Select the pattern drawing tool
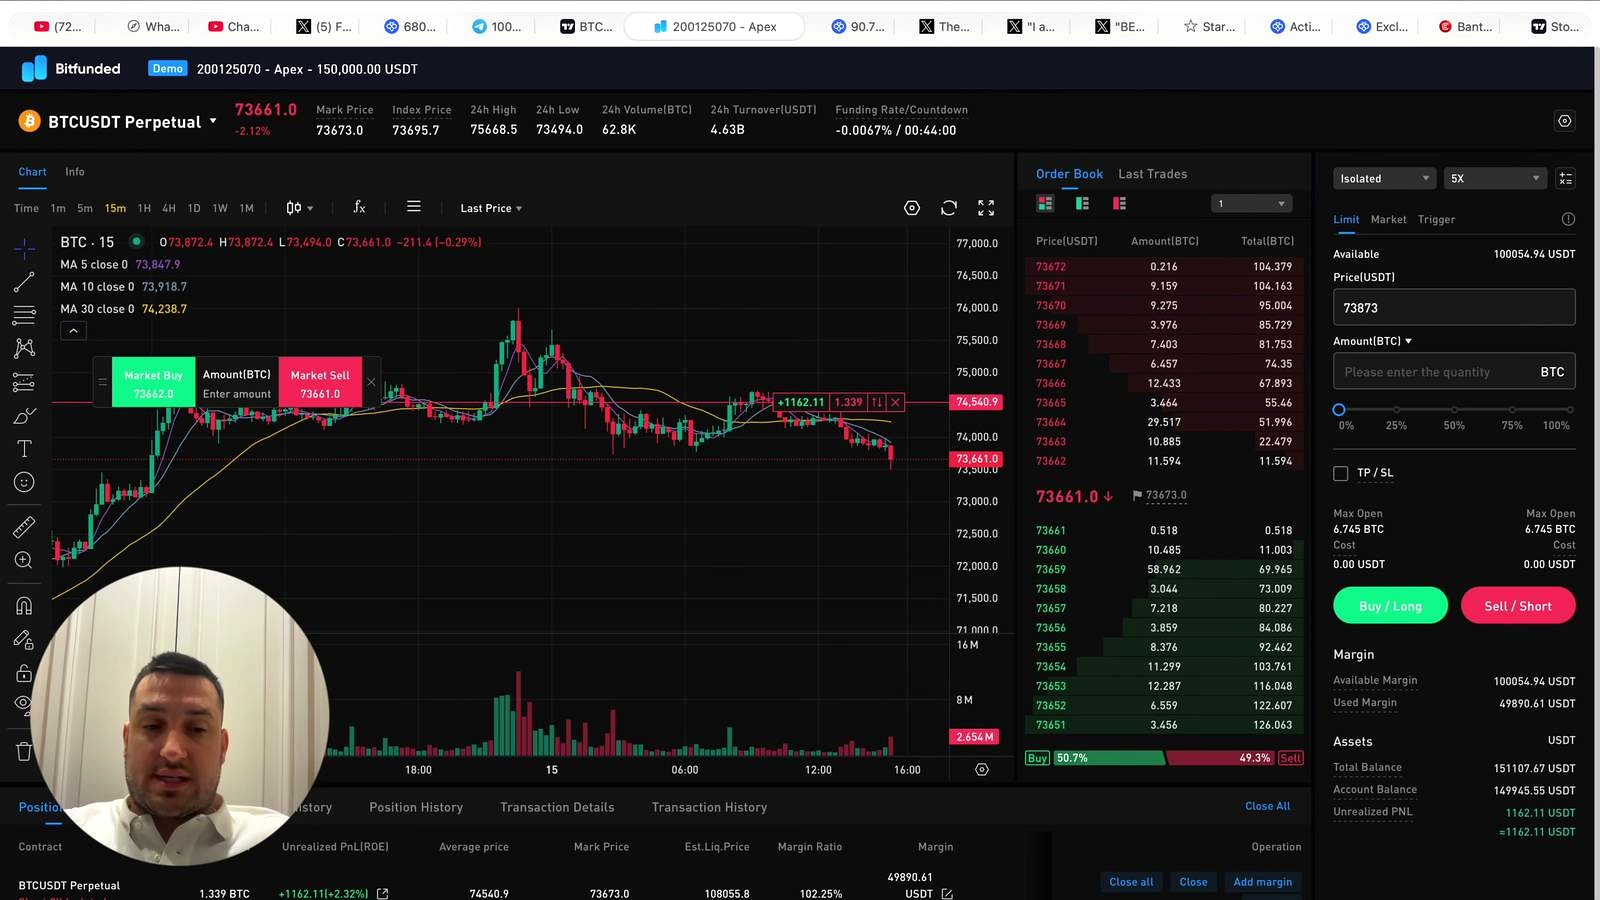 pos(24,348)
